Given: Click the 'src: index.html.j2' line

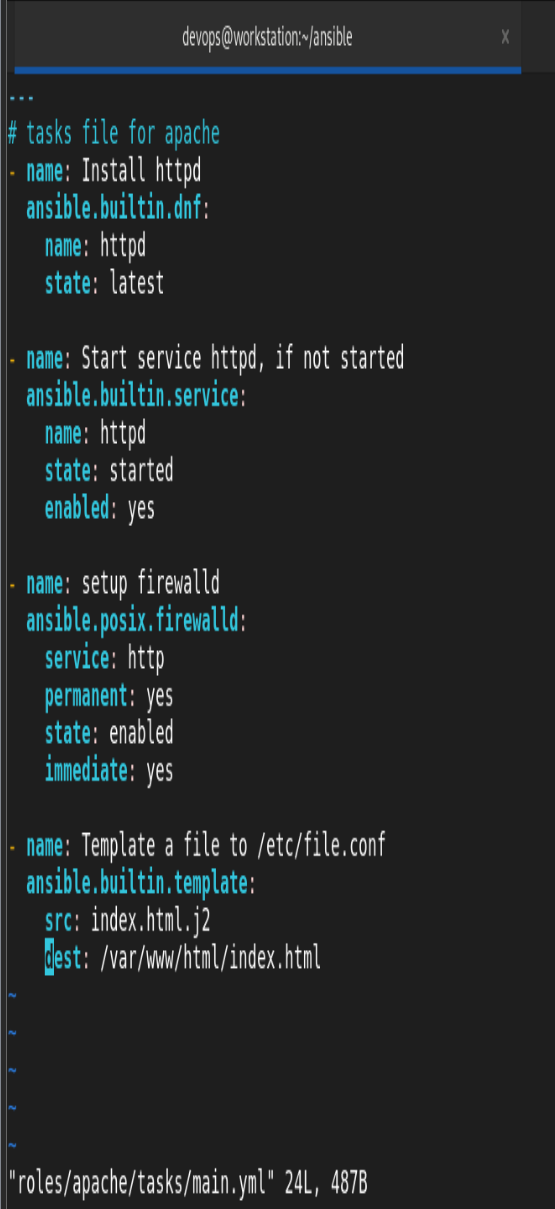Looking at the screenshot, I should coord(127,921).
